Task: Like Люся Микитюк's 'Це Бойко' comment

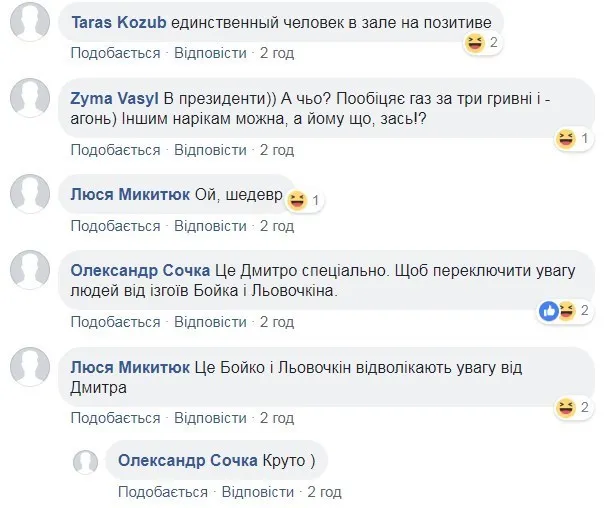Action: [115, 418]
